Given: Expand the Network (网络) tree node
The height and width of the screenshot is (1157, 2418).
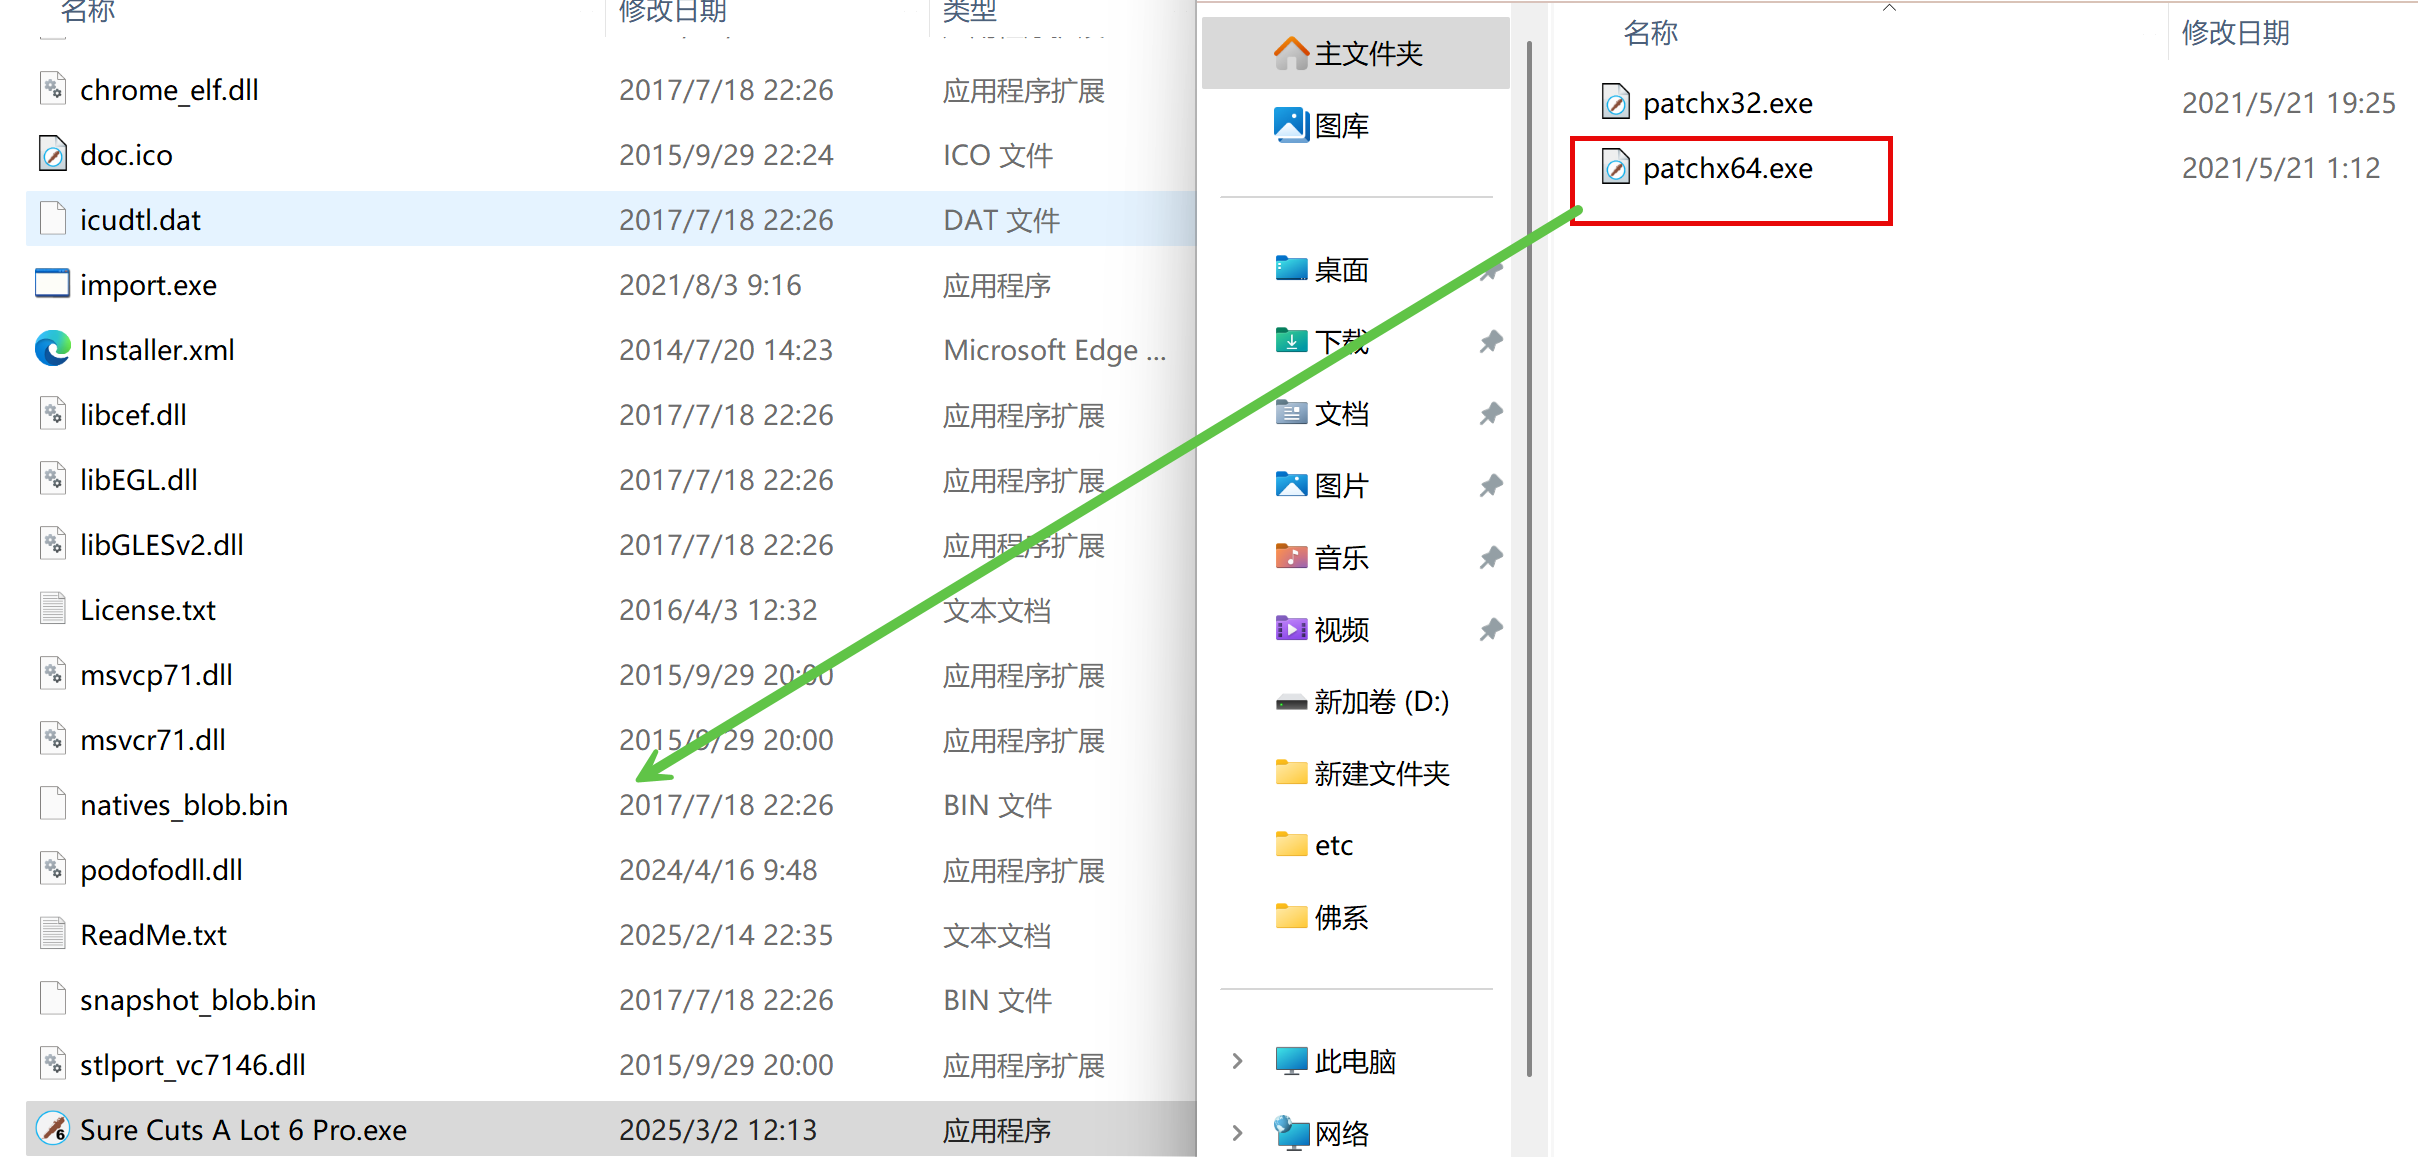Looking at the screenshot, I should coord(1238,1133).
